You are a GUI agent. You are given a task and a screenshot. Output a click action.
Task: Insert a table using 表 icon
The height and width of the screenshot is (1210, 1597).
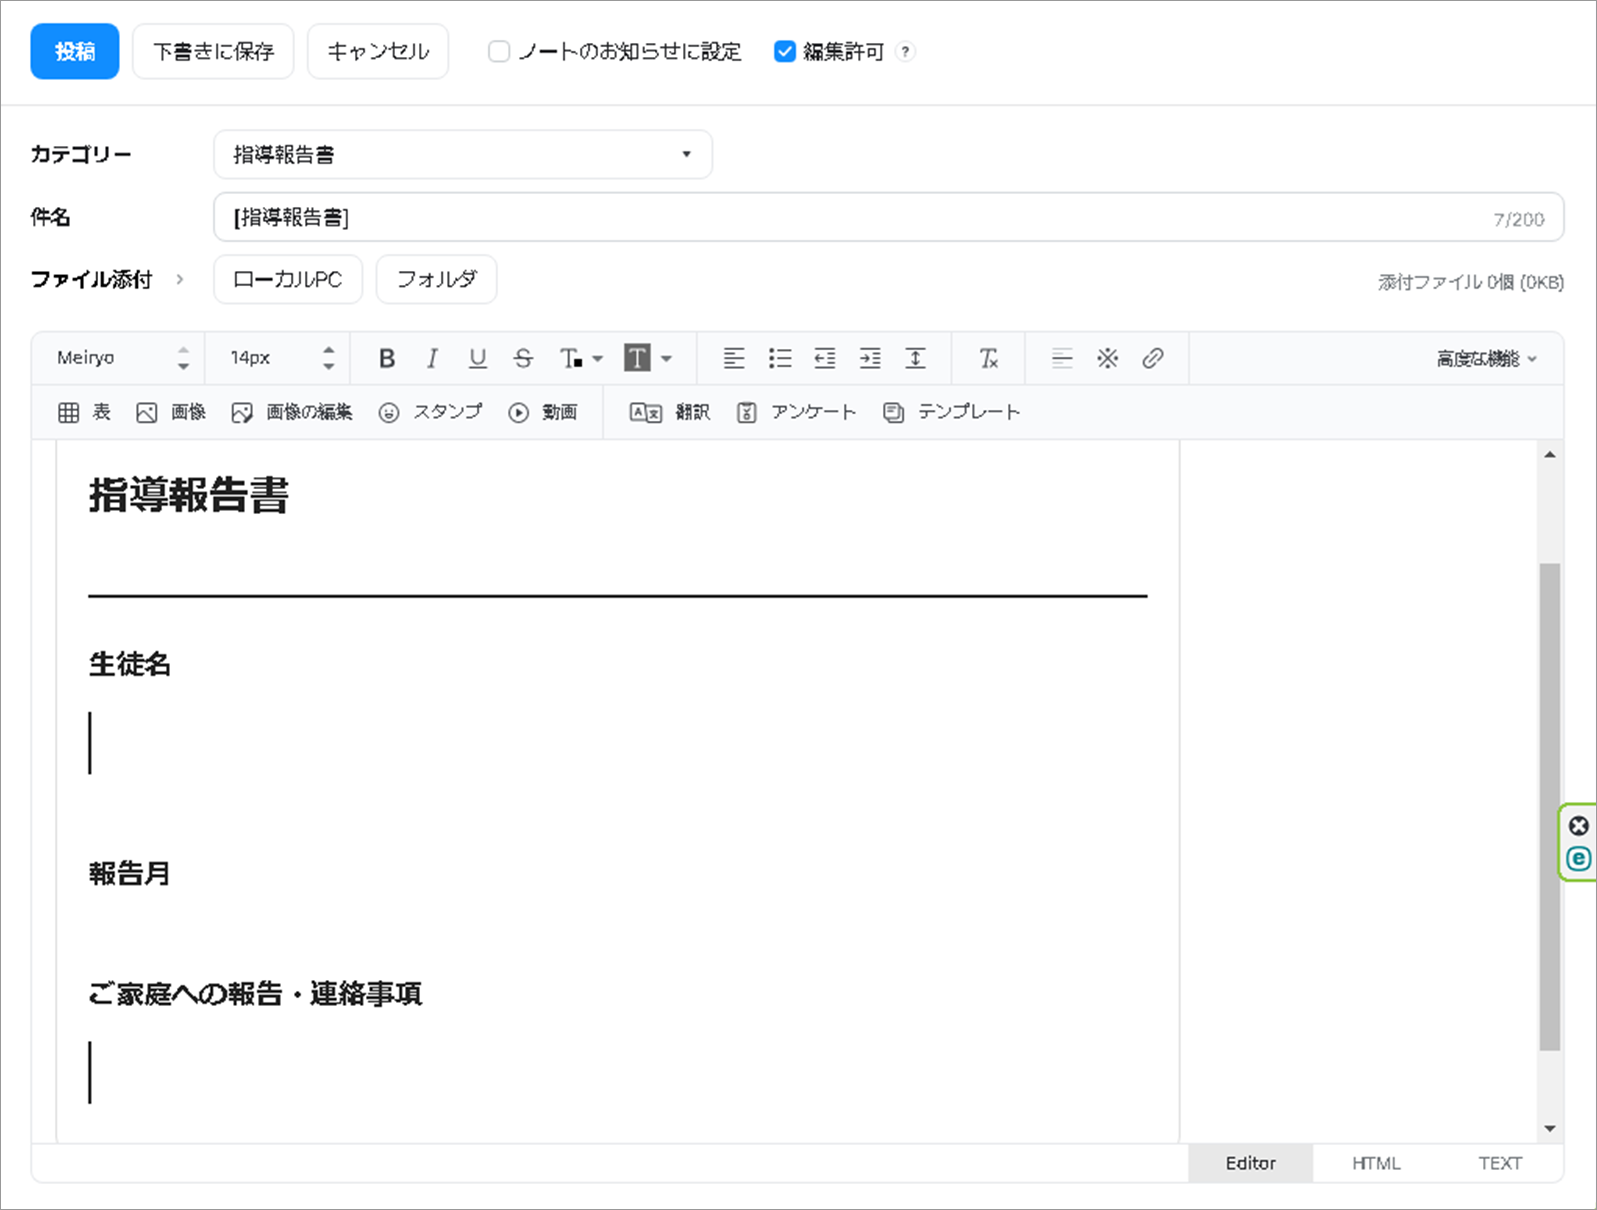(84, 412)
